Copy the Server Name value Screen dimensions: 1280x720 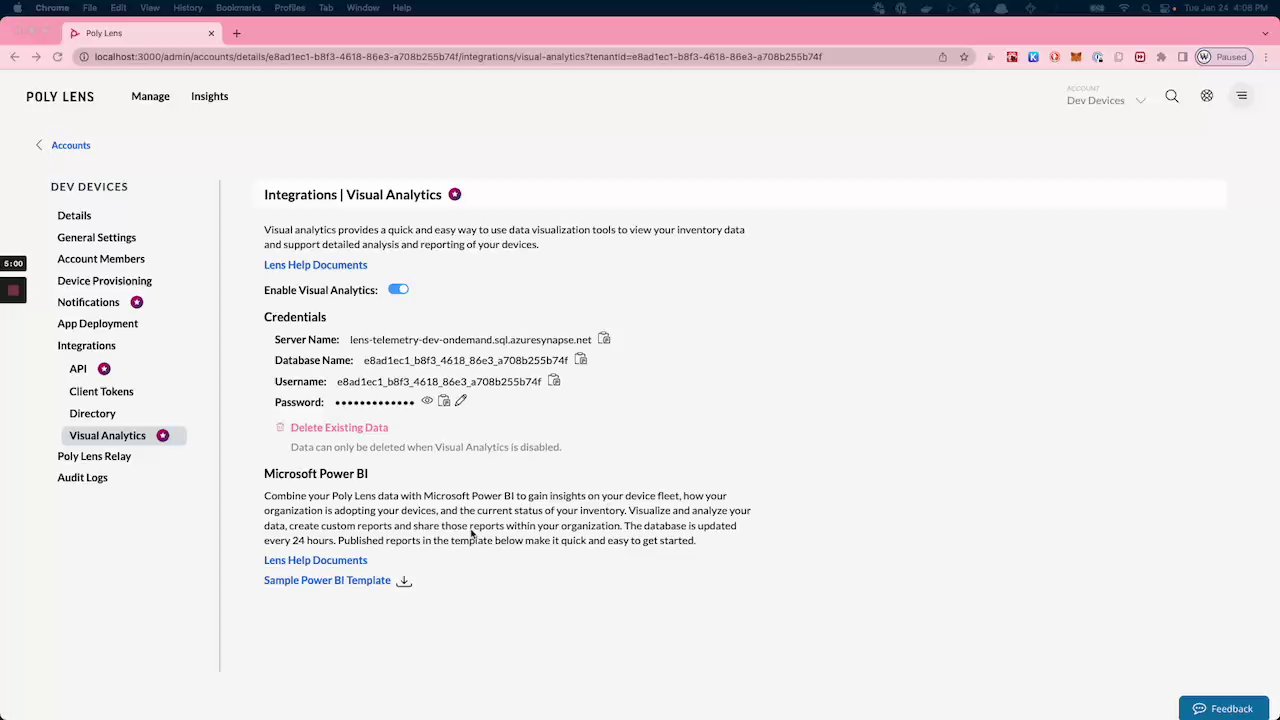[604, 339]
